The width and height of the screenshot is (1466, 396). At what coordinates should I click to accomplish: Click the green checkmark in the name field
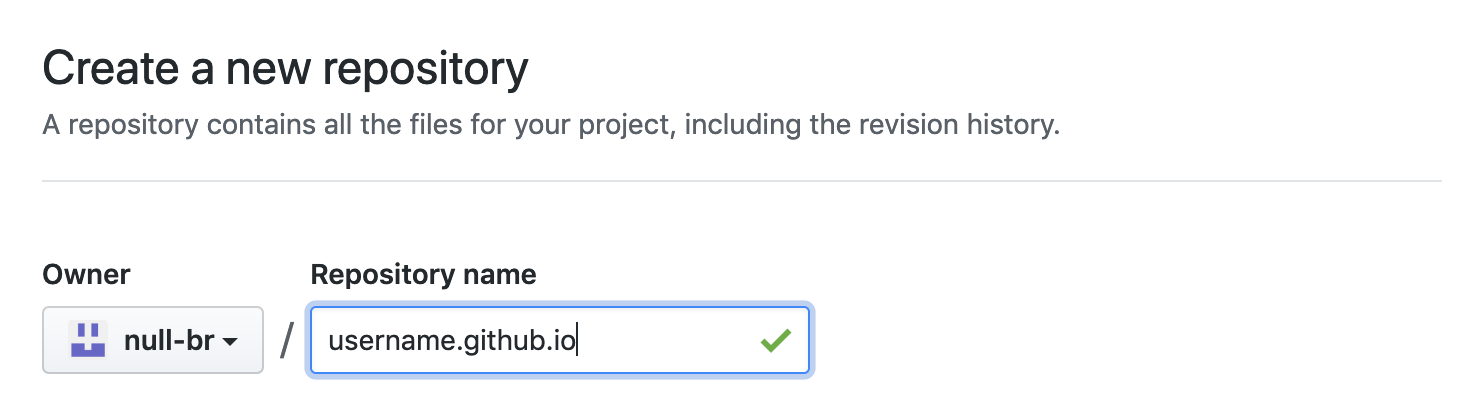click(x=775, y=341)
